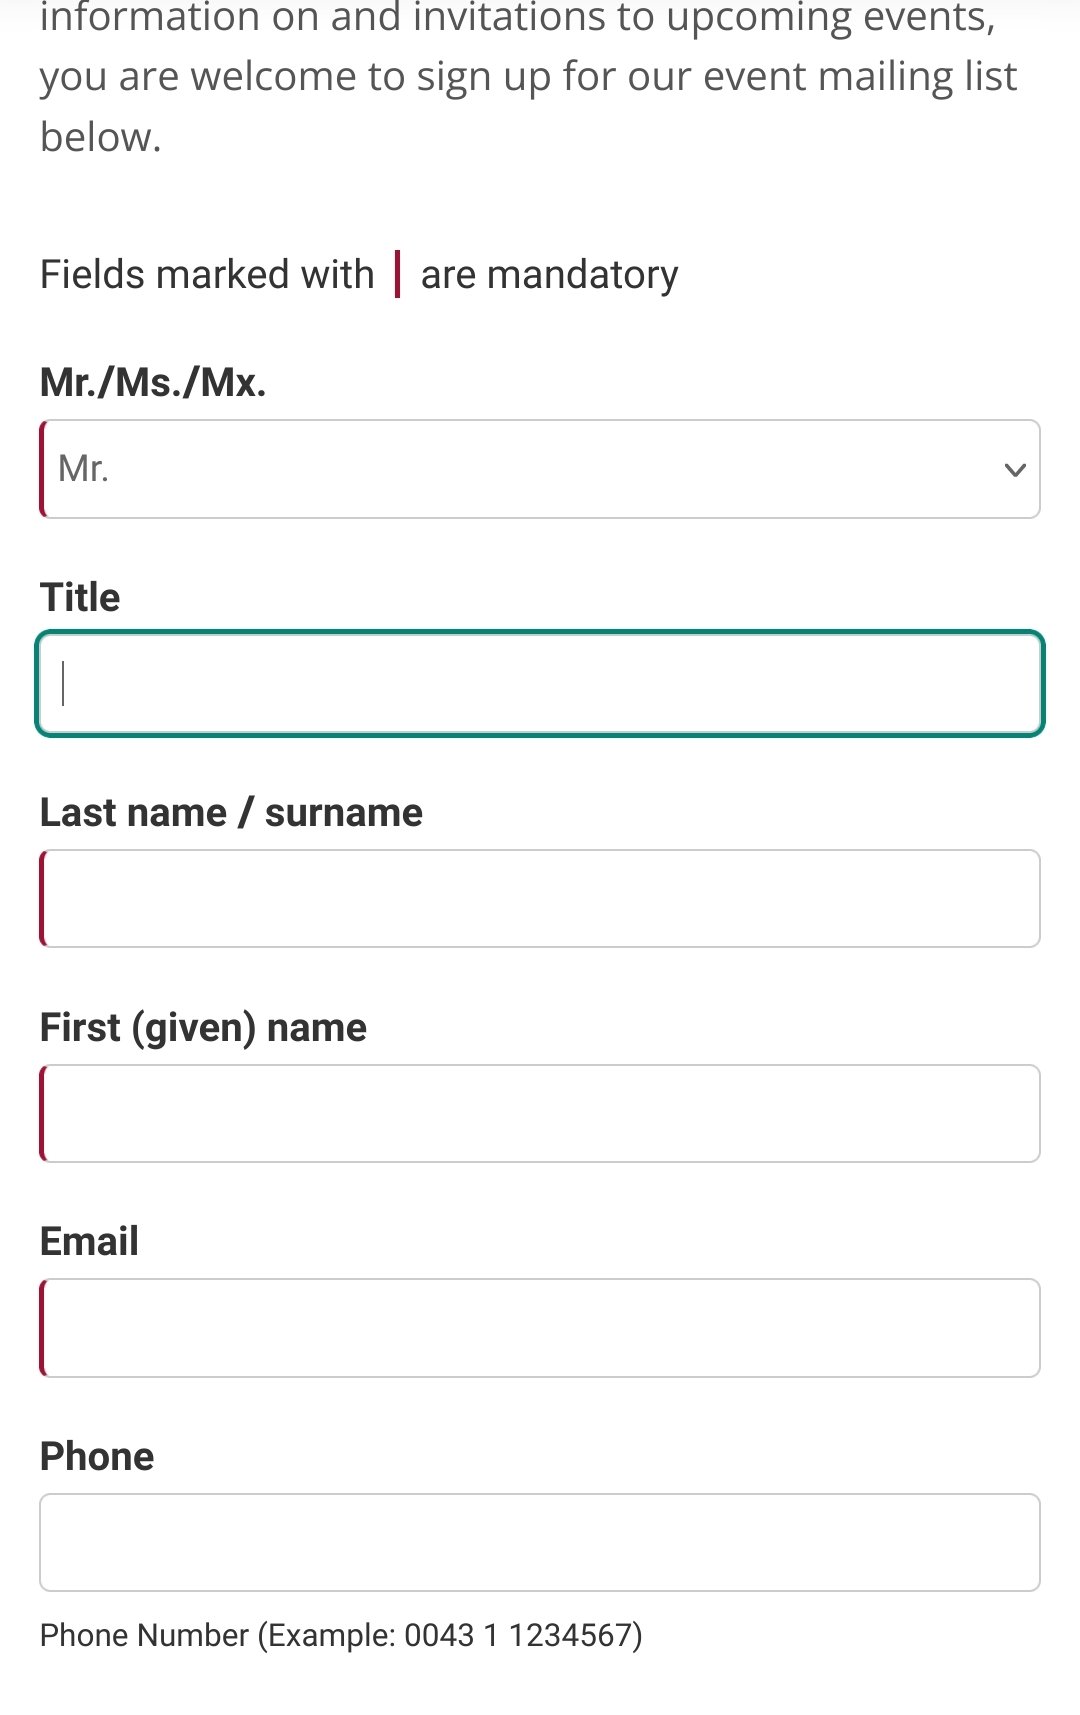Tap the "Last name / surname" label

pyautogui.click(x=231, y=812)
